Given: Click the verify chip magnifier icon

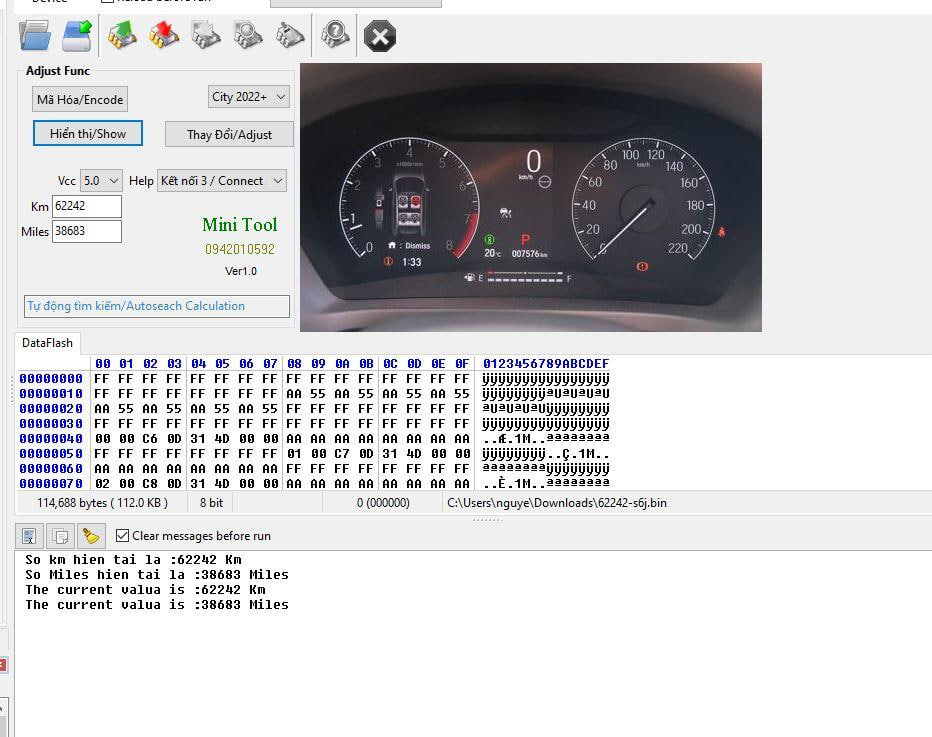Looking at the screenshot, I should (x=248, y=37).
